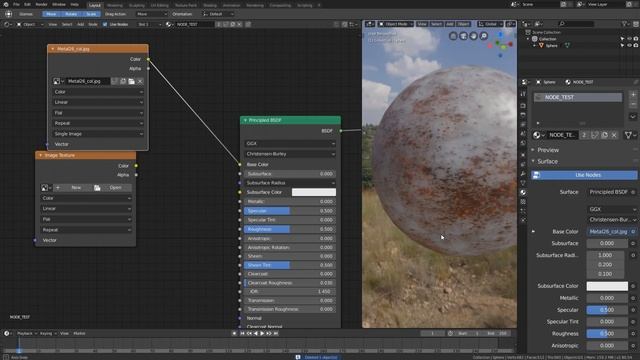The width and height of the screenshot is (640, 360).
Task: Open the Repeat extension dropdown in Image Texture node
Action: click(x=86, y=230)
